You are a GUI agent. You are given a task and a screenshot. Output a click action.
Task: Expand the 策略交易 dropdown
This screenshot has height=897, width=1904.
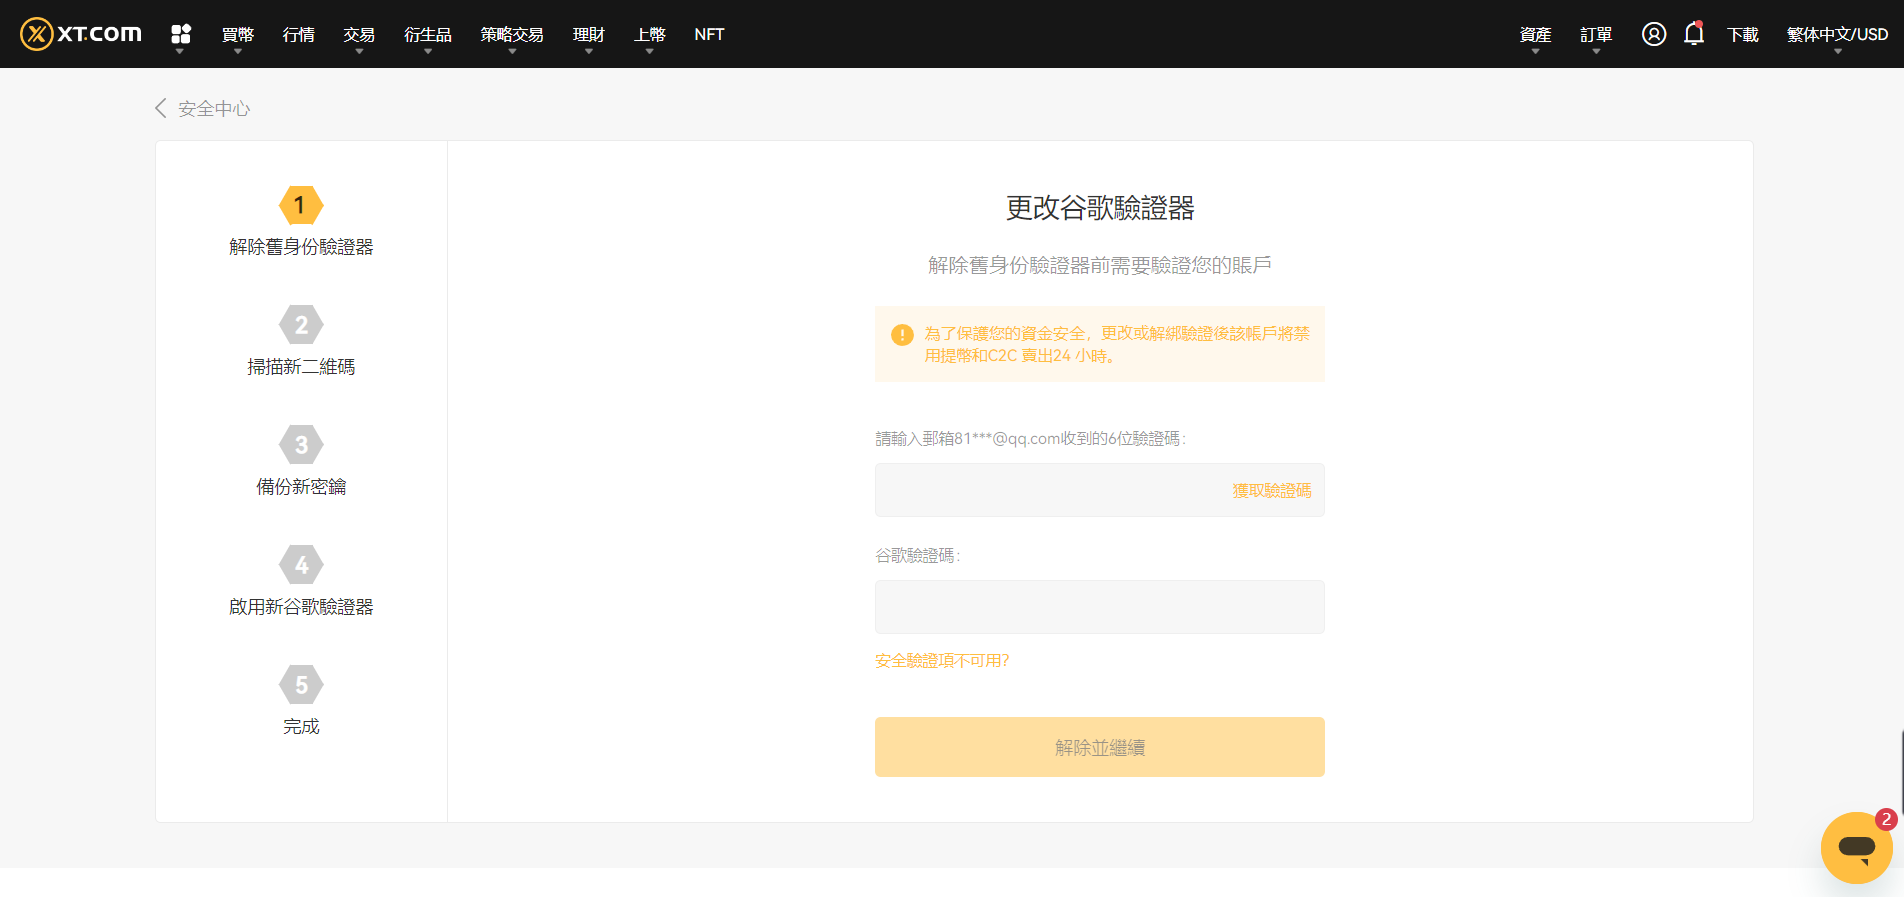[x=512, y=34]
